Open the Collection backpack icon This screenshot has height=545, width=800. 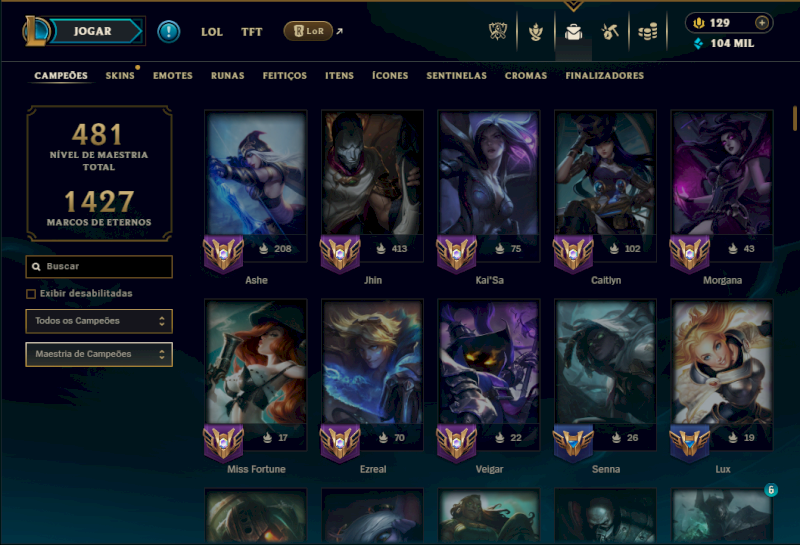pos(573,32)
